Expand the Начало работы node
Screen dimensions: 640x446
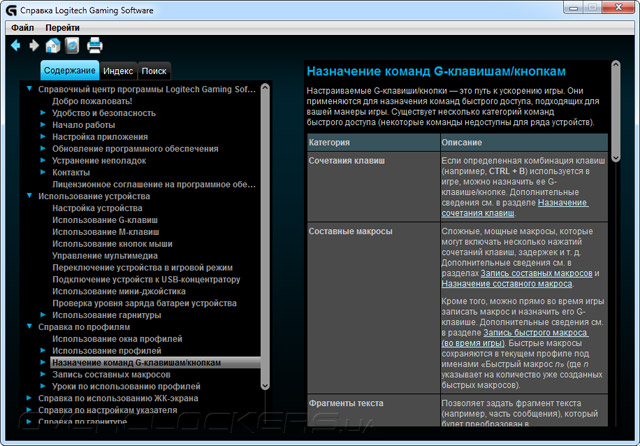(x=43, y=124)
